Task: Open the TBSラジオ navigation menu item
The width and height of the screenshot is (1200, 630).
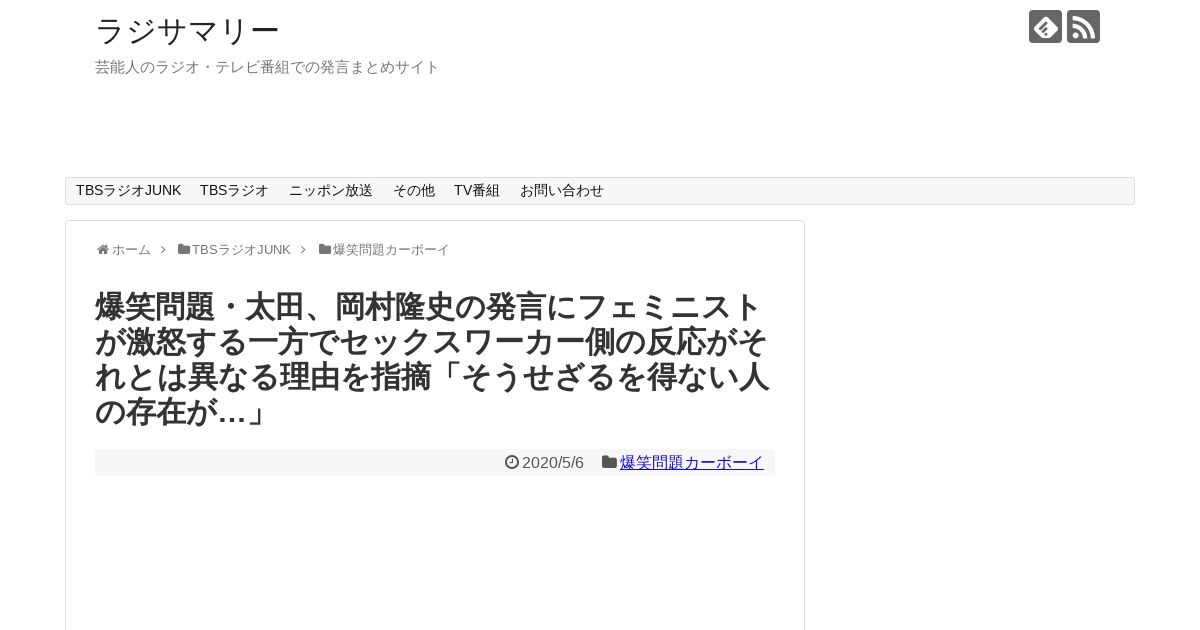Action: click(x=234, y=191)
